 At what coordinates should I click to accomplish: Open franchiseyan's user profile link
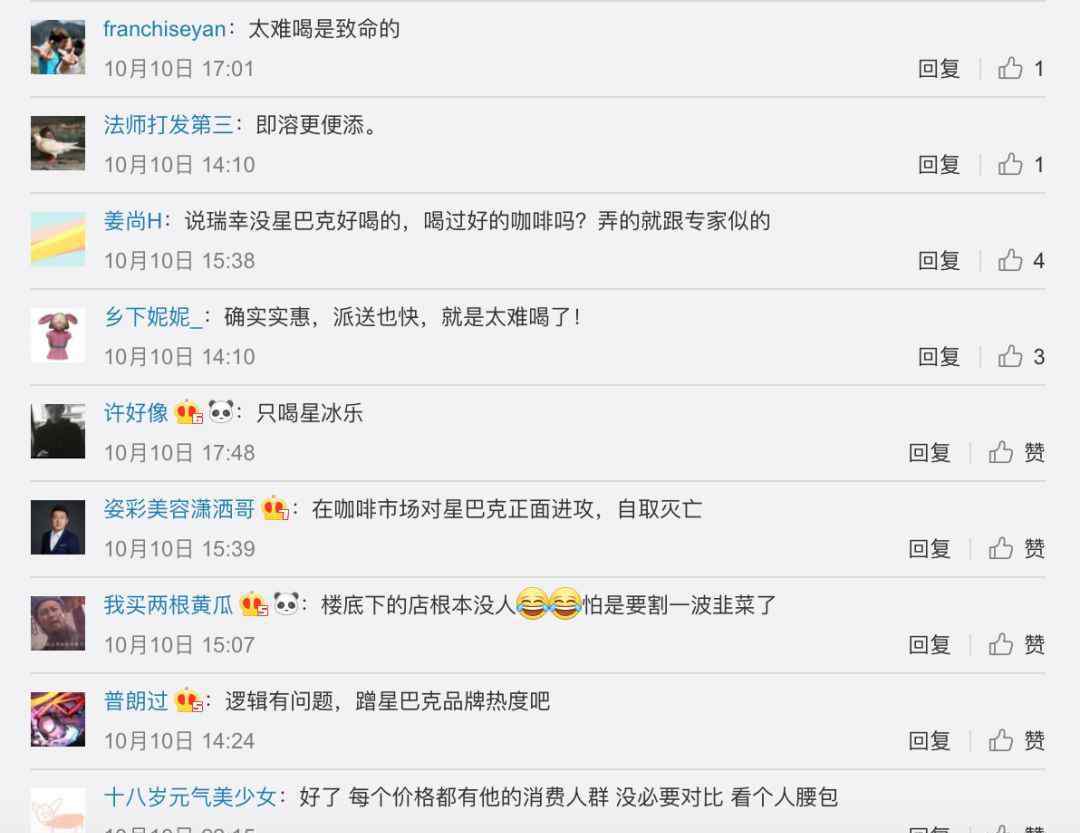(165, 29)
